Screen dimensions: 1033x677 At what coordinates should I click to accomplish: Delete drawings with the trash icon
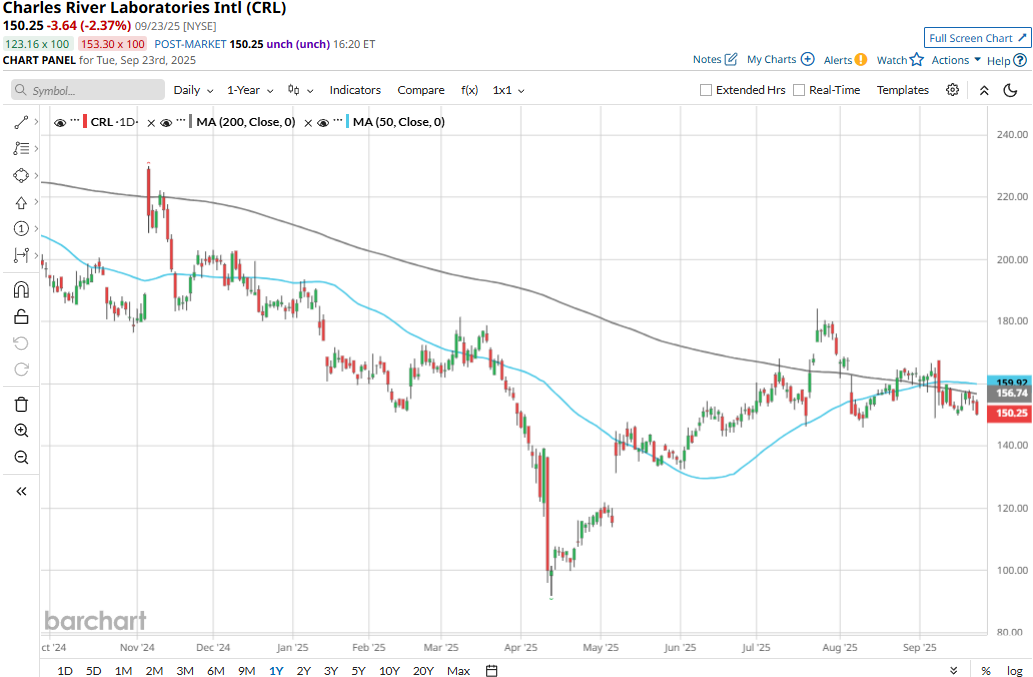[x=21, y=404]
